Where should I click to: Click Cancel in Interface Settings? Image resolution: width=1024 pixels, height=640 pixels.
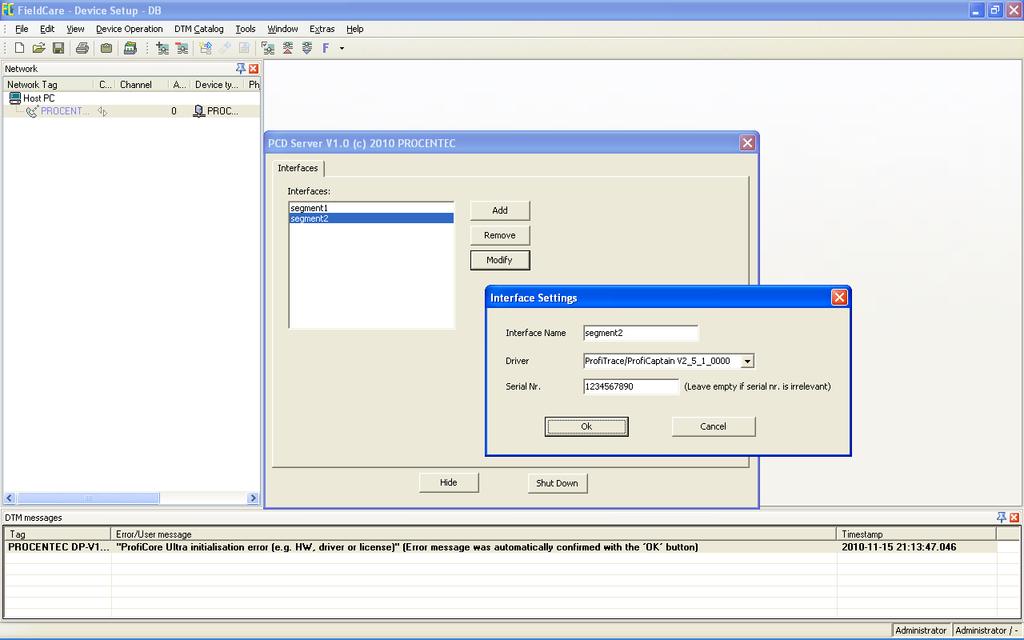713,426
